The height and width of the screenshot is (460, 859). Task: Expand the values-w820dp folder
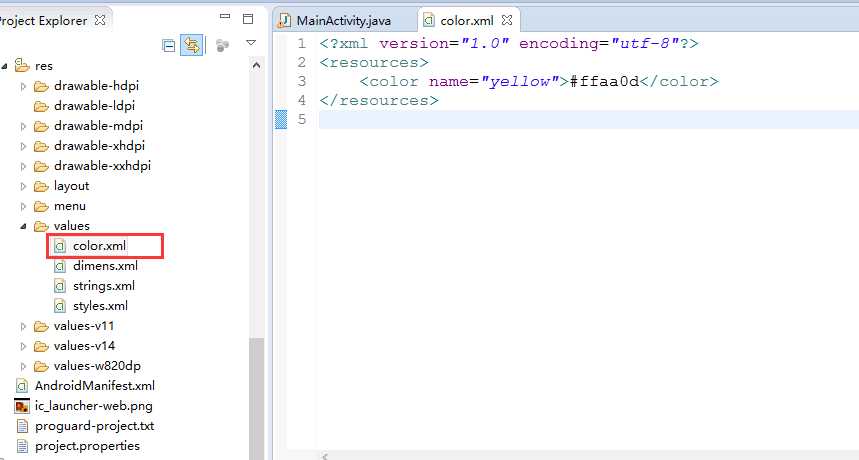coord(23,366)
